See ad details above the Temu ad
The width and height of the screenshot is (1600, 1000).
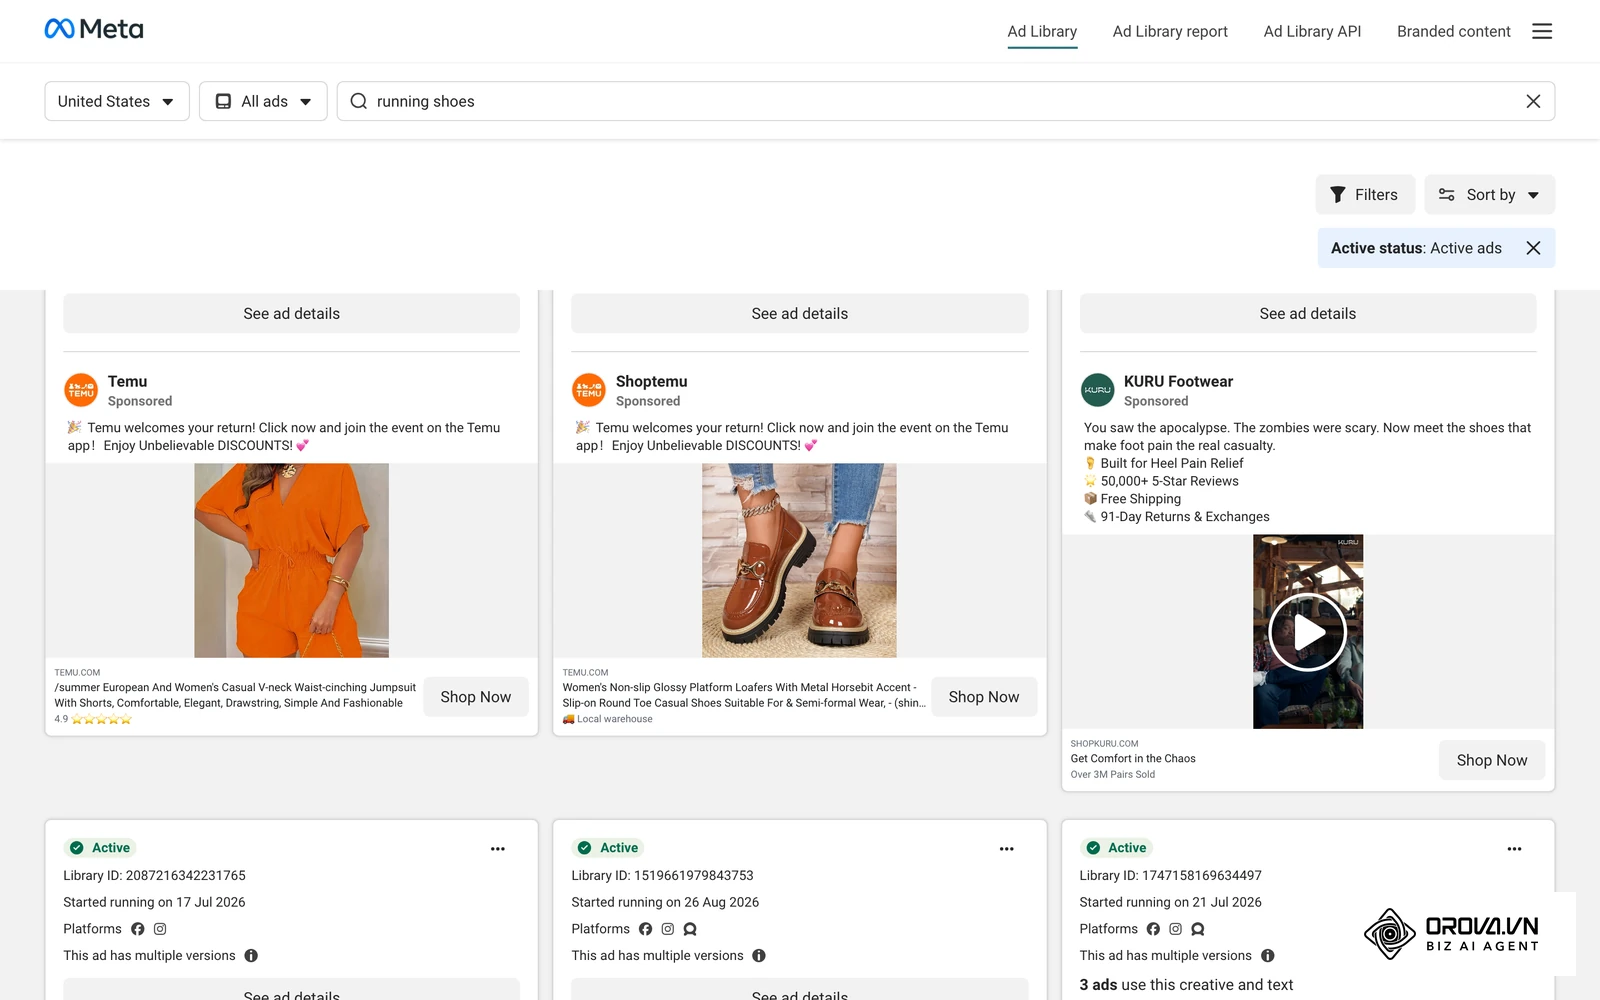pyautogui.click(x=291, y=313)
